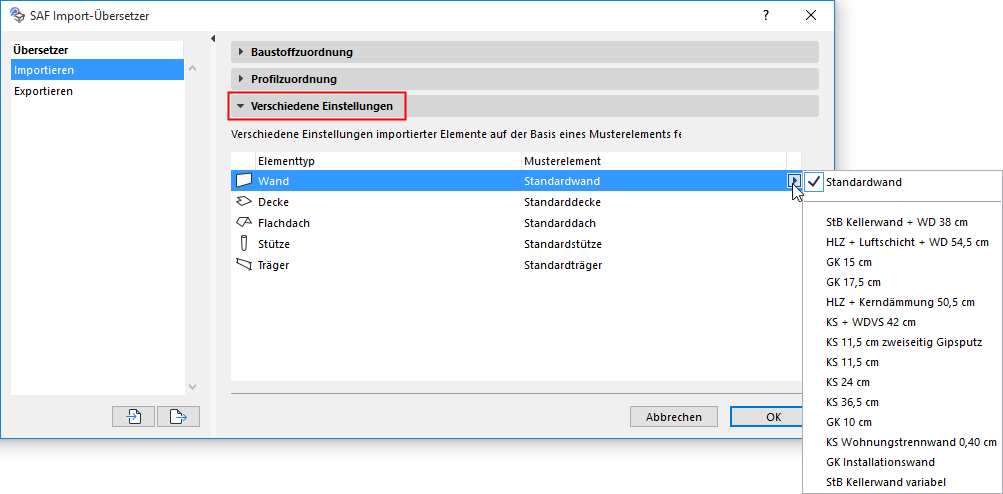Click the Stütze column icon
Image resolution: width=1003 pixels, height=494 pixels.
tap(244, 244)
